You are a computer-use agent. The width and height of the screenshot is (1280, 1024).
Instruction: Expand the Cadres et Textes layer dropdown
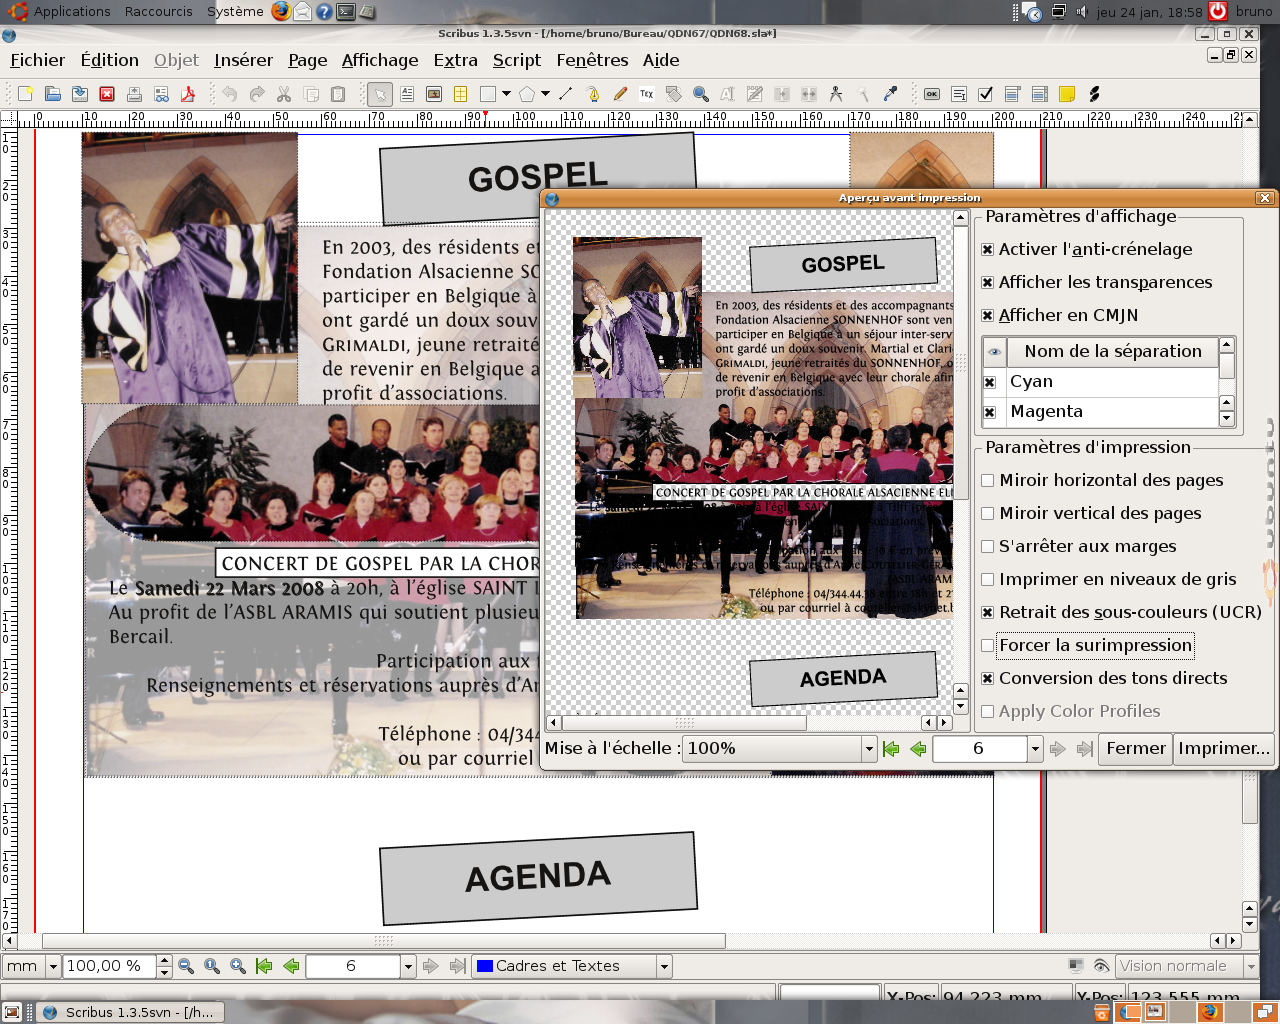(x=663, y=966)
